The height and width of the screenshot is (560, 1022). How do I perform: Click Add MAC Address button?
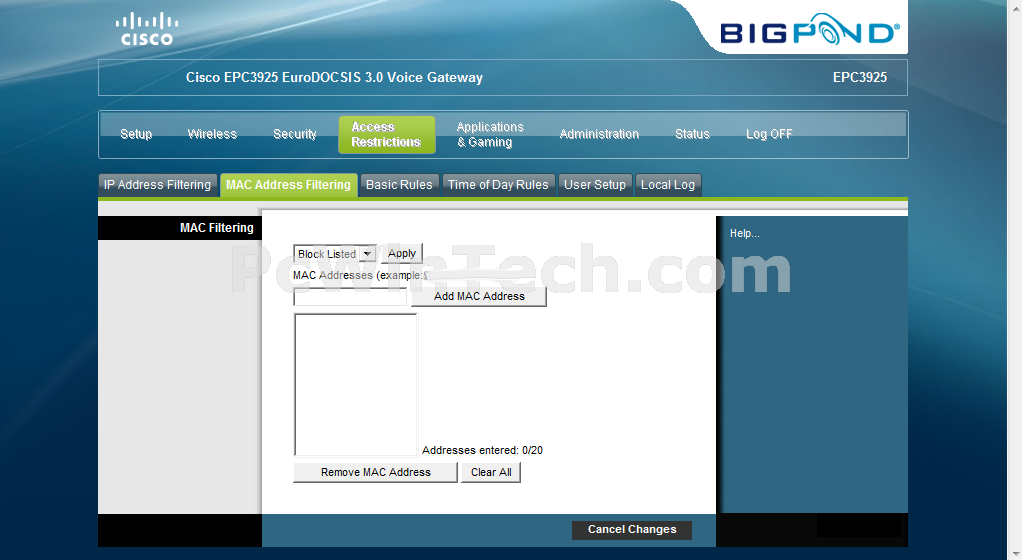[479, 296]
